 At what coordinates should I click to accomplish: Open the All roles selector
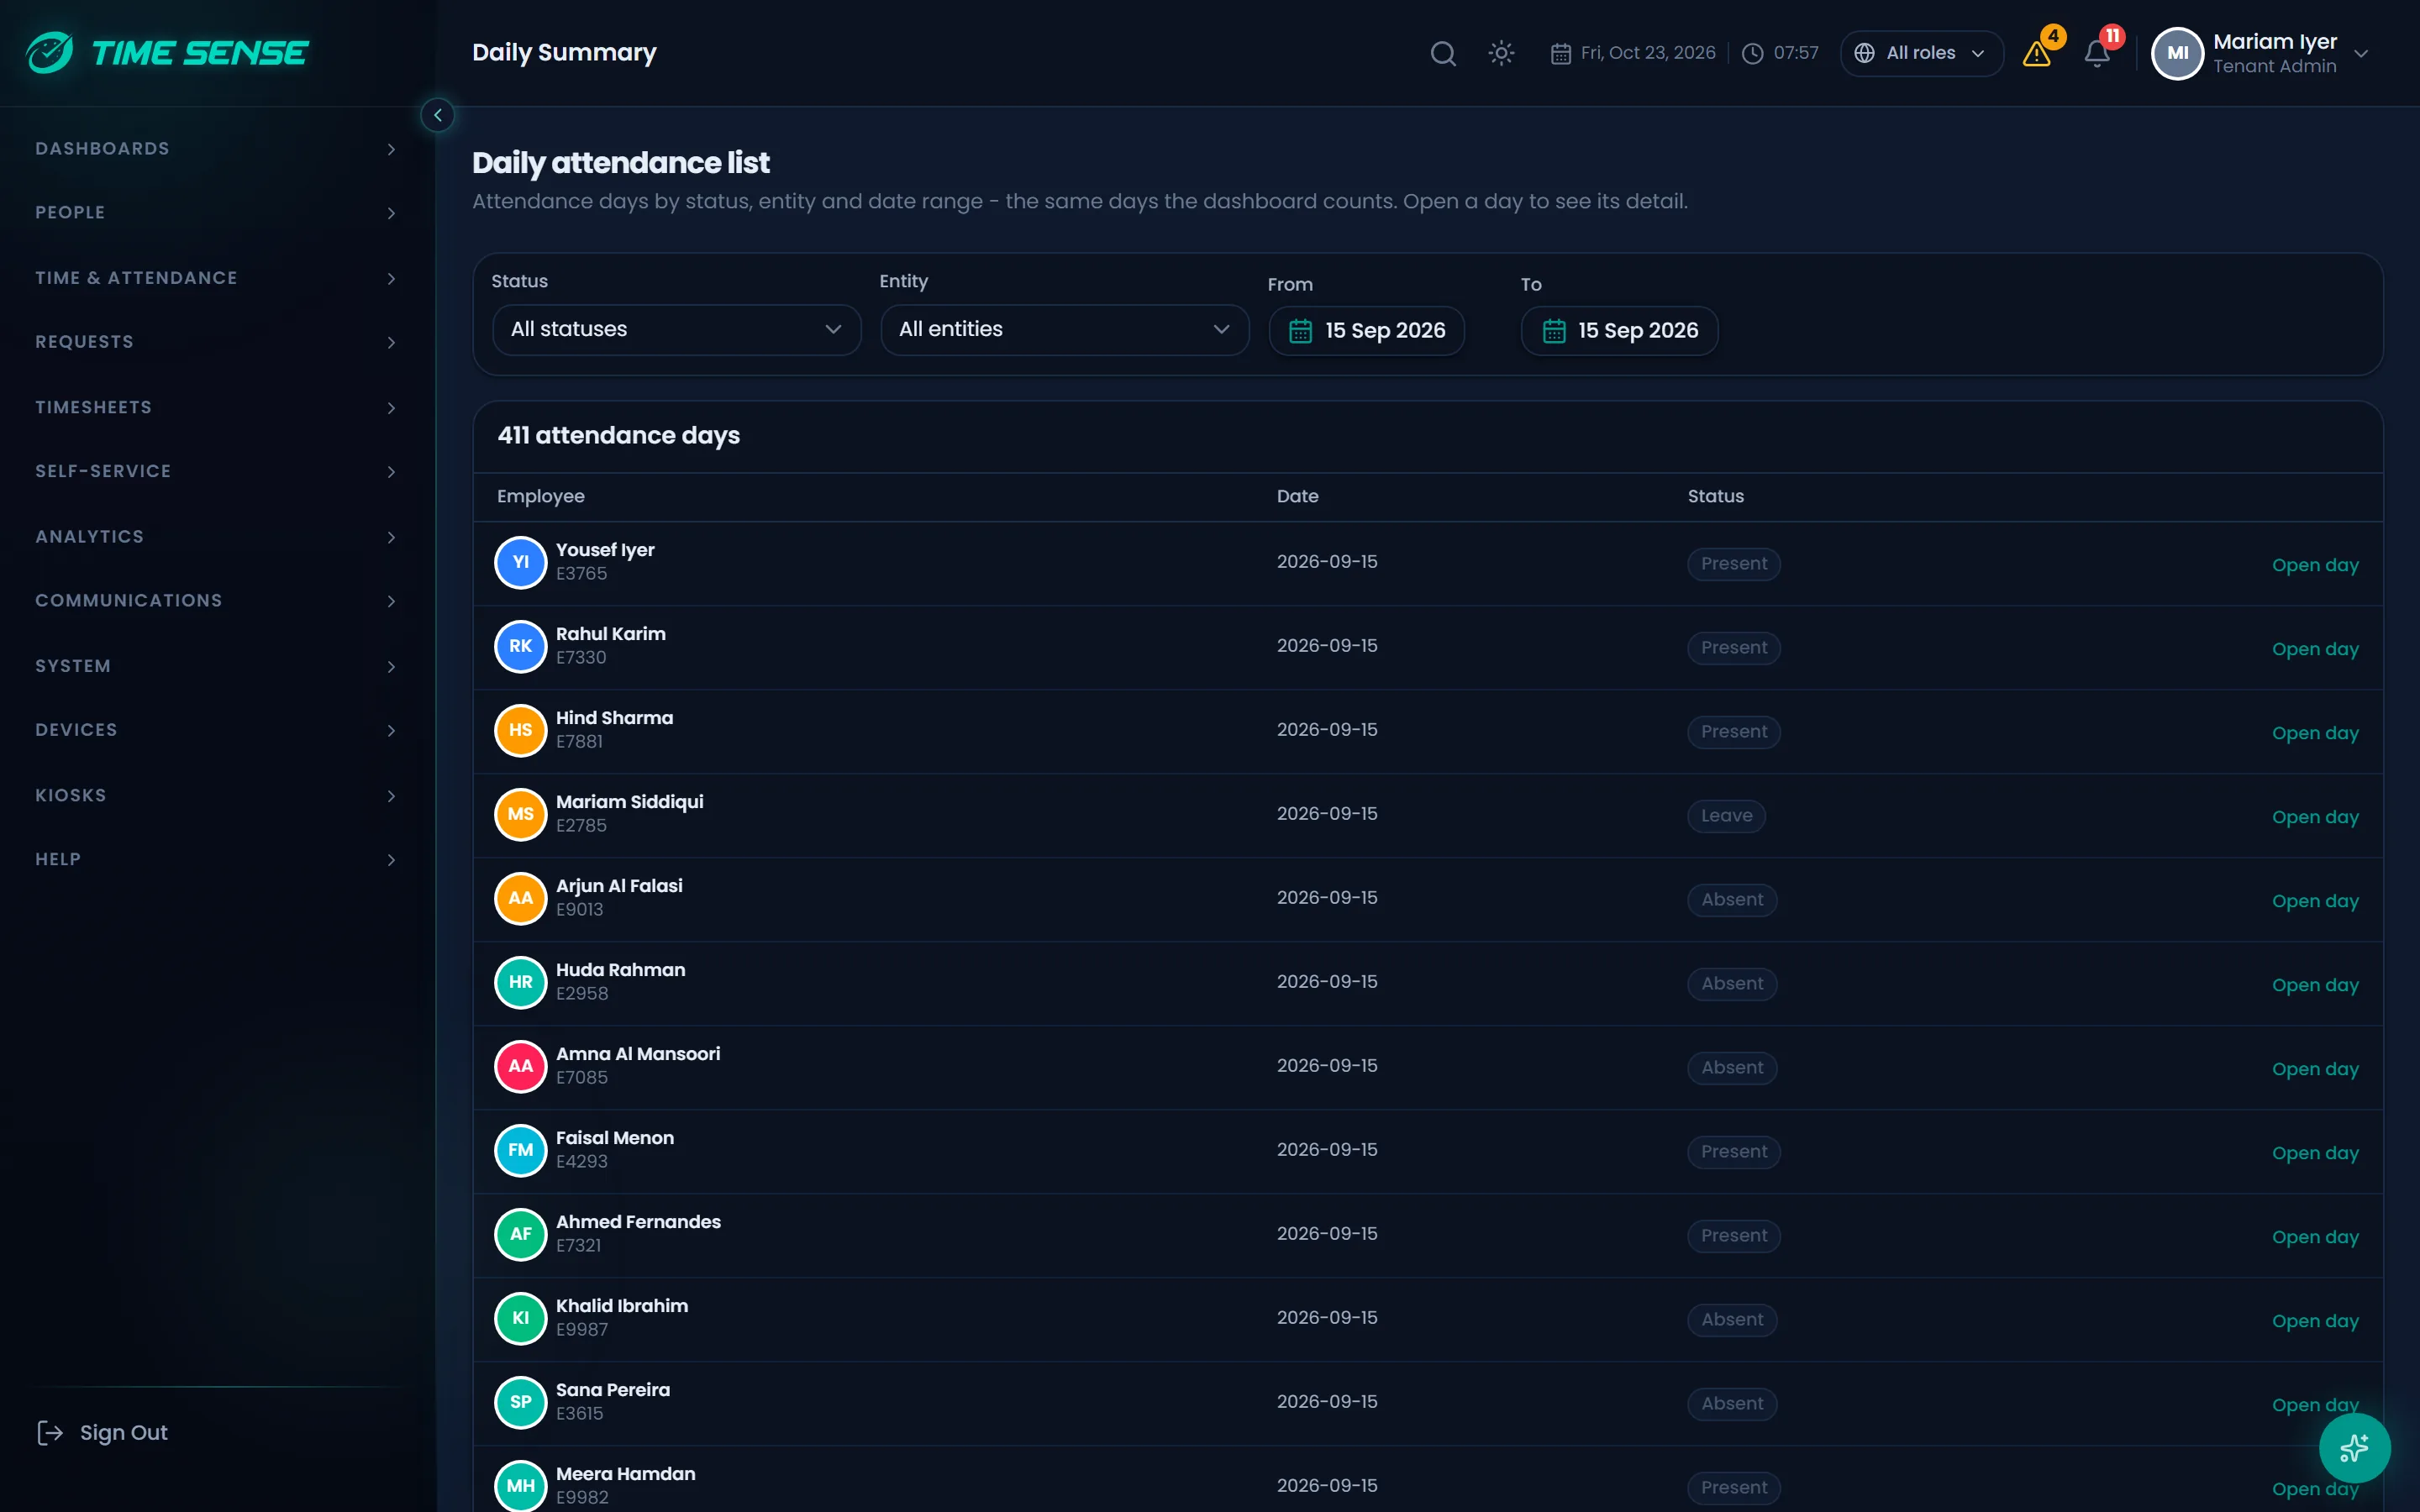click(x=1921, y=53)
